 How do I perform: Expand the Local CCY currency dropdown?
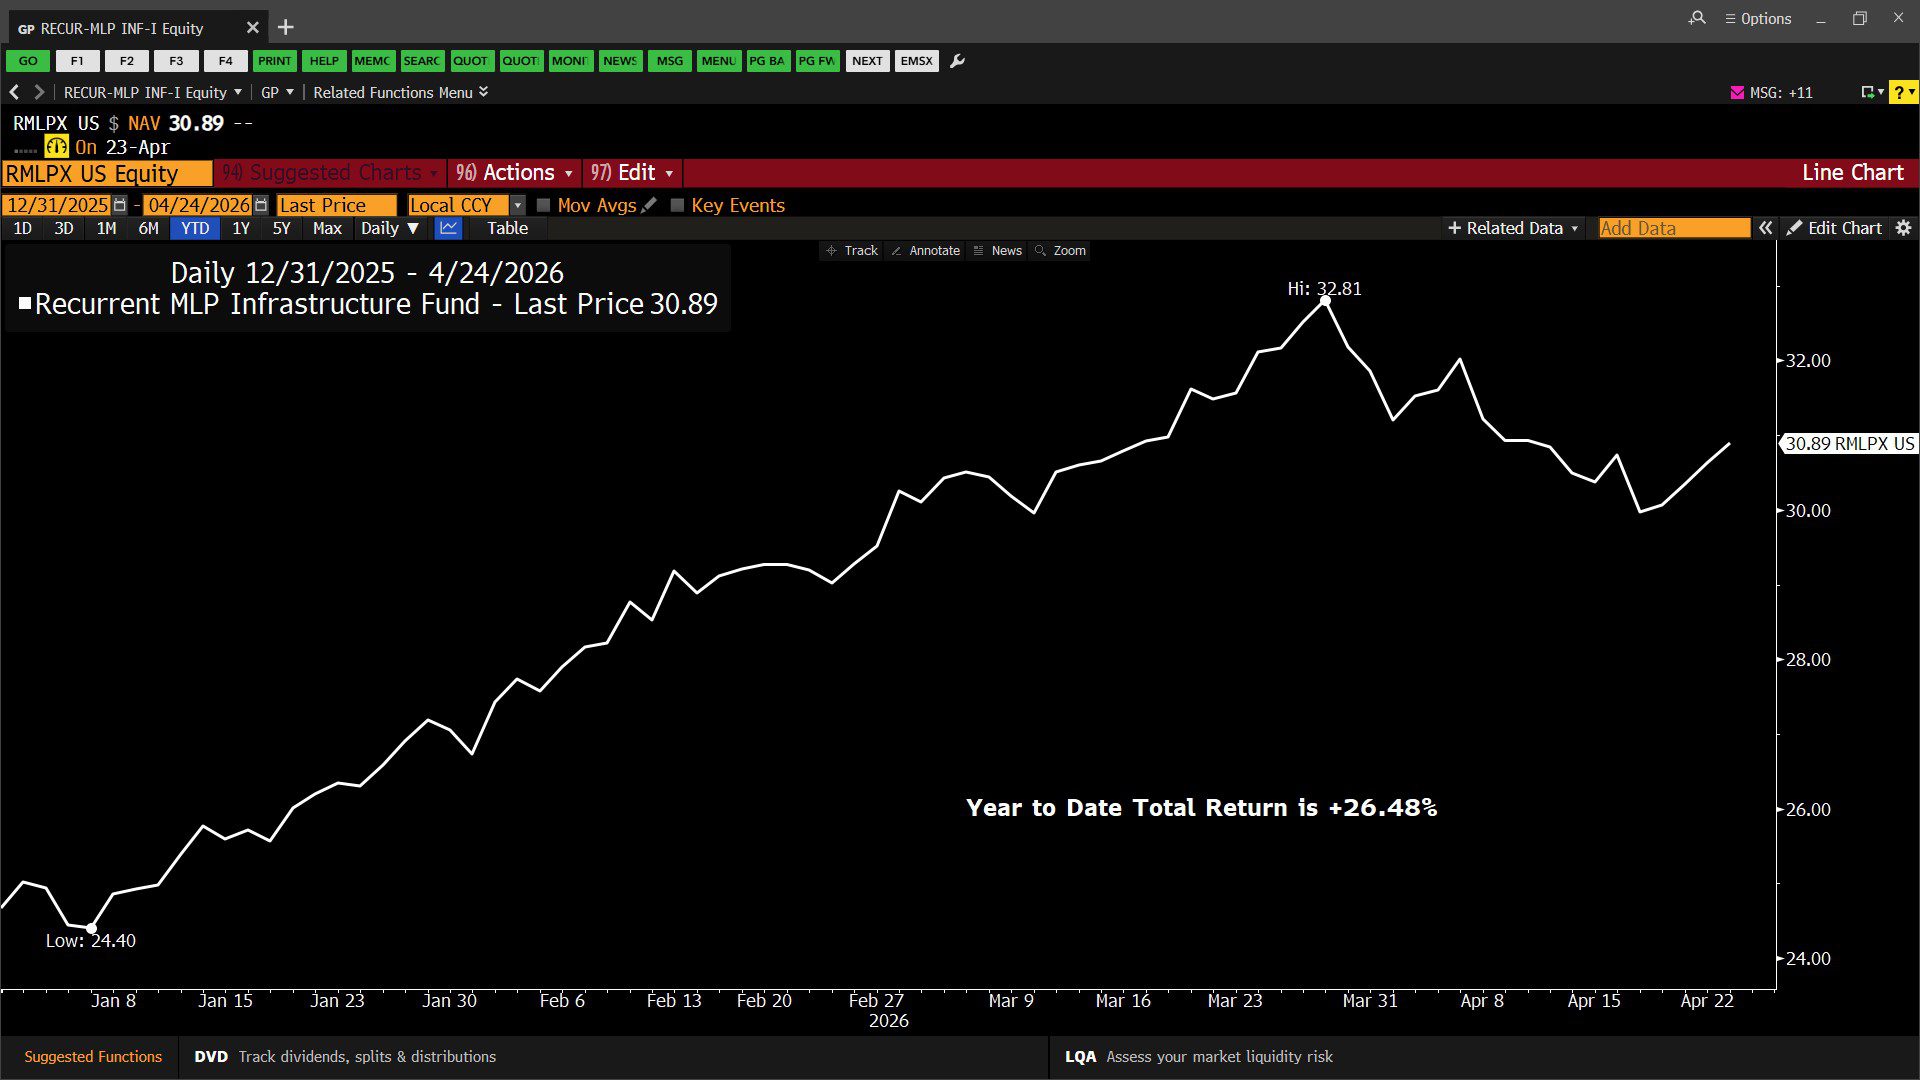pyautogui.click(x=517, y=205)
